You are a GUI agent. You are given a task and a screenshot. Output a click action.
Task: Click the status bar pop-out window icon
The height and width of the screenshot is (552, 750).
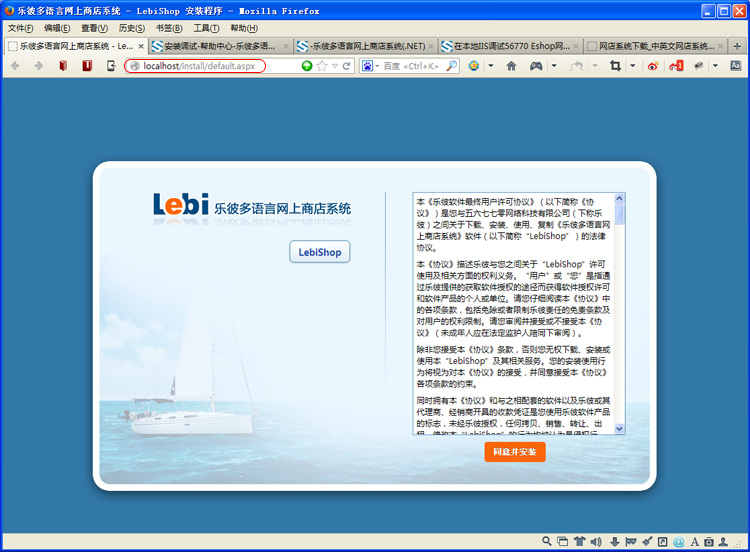[662, 541]
